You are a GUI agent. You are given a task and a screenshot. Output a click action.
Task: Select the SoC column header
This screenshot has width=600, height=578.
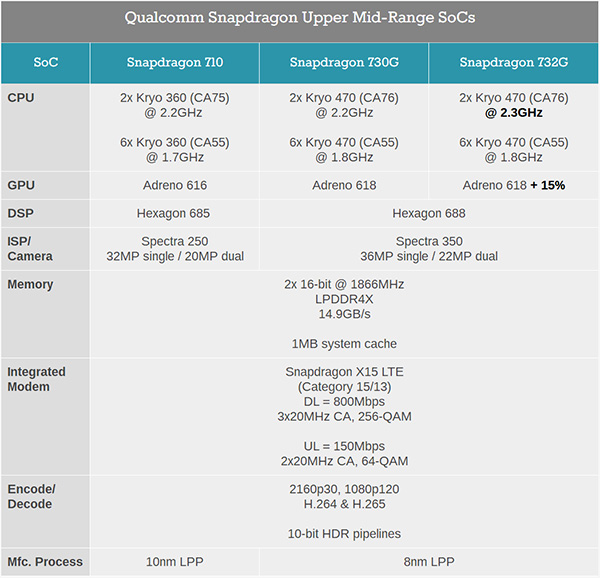point(45,63)
